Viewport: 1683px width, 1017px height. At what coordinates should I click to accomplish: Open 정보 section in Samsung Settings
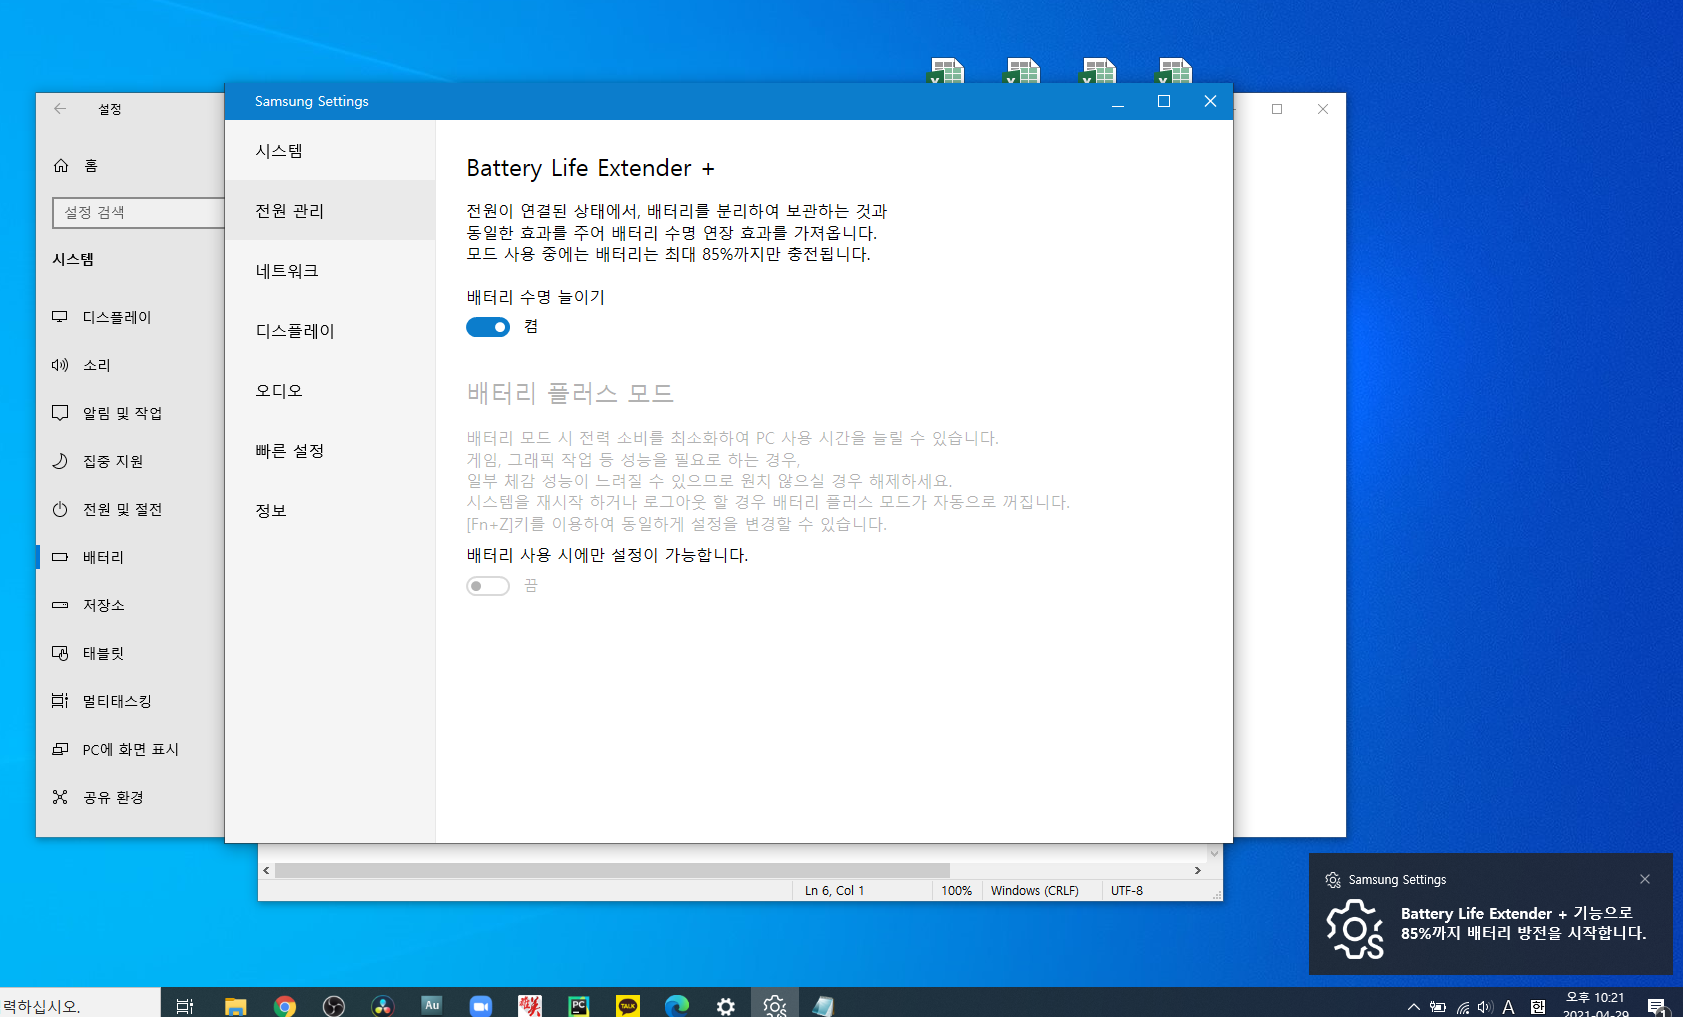330,510
